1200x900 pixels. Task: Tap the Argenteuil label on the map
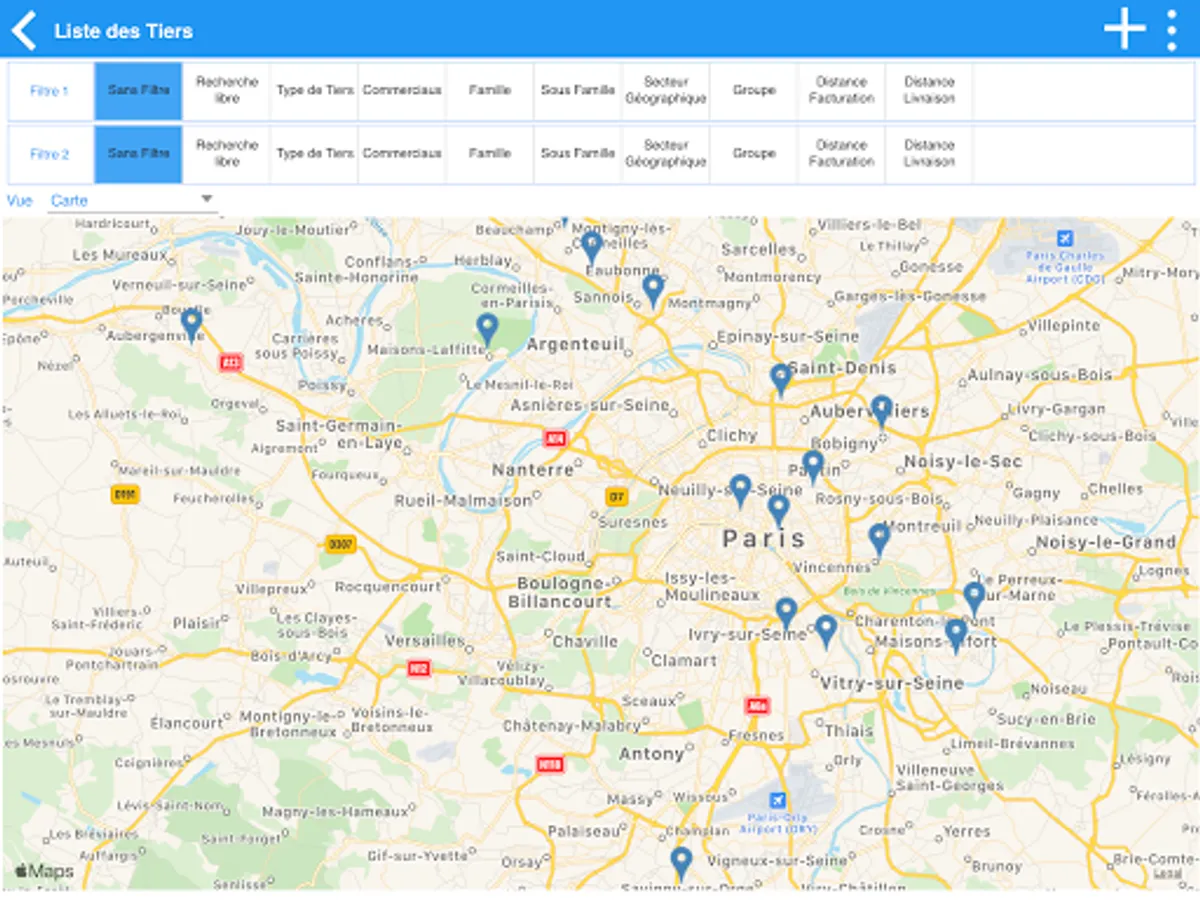pyautogui.click(x=575, y=344)
